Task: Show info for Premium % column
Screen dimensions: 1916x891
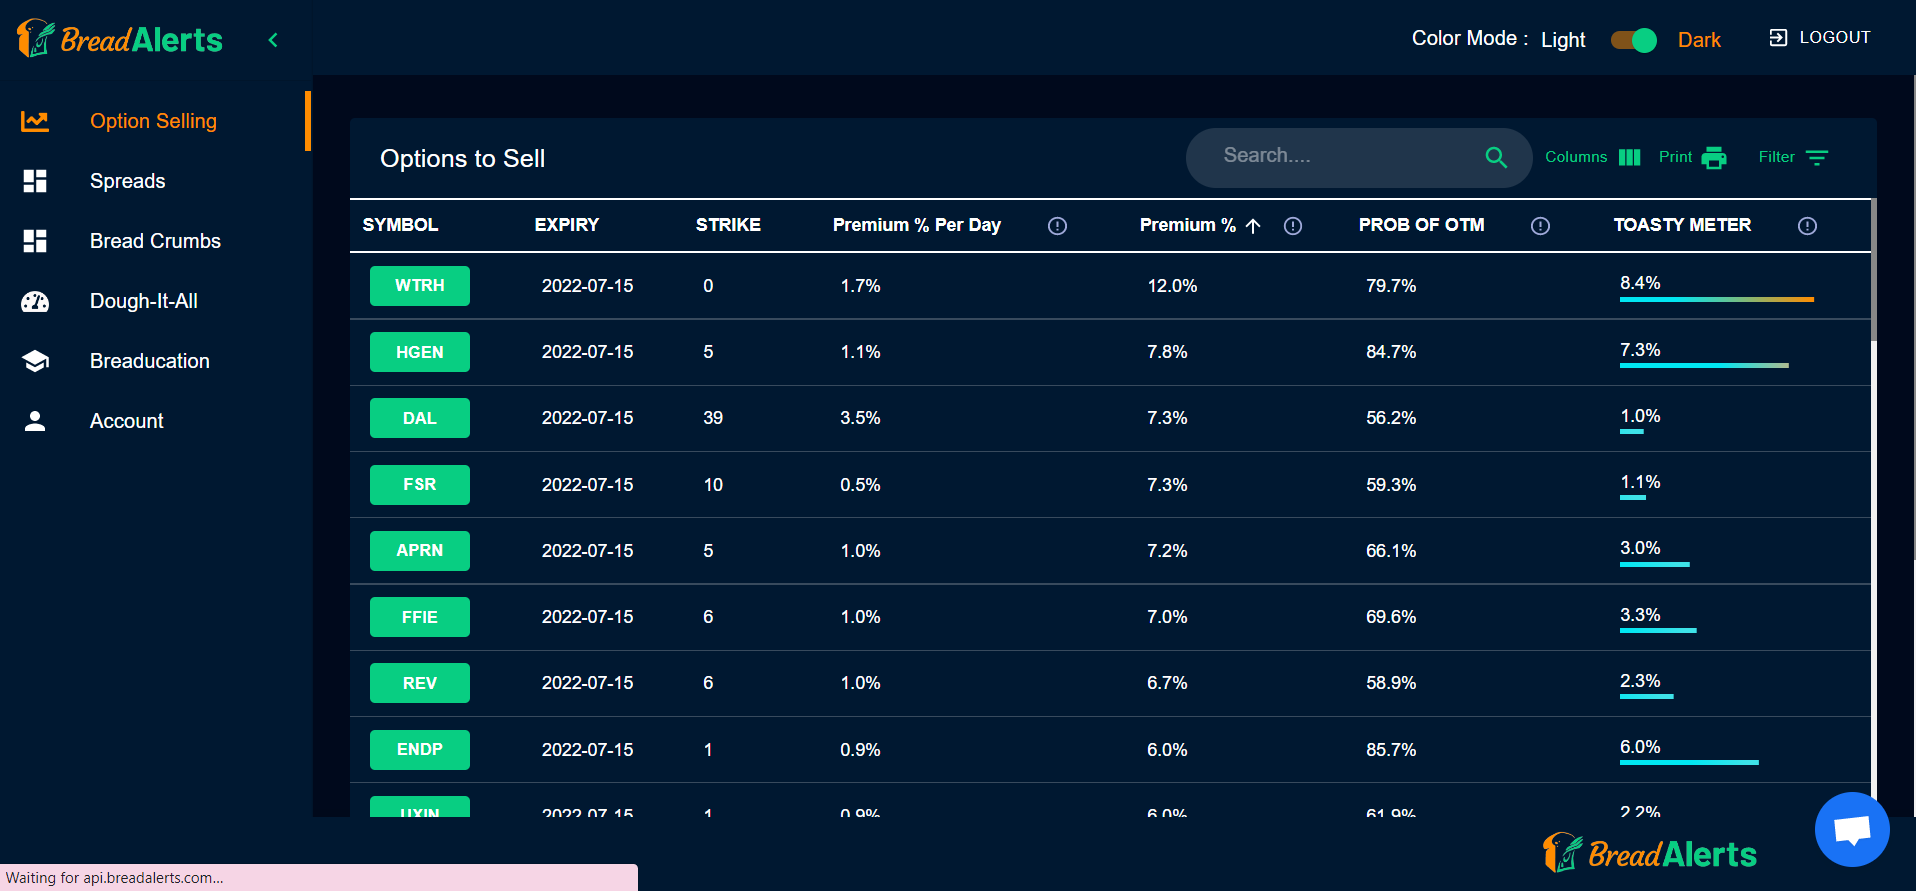Action: click(x=1293, y=226)
